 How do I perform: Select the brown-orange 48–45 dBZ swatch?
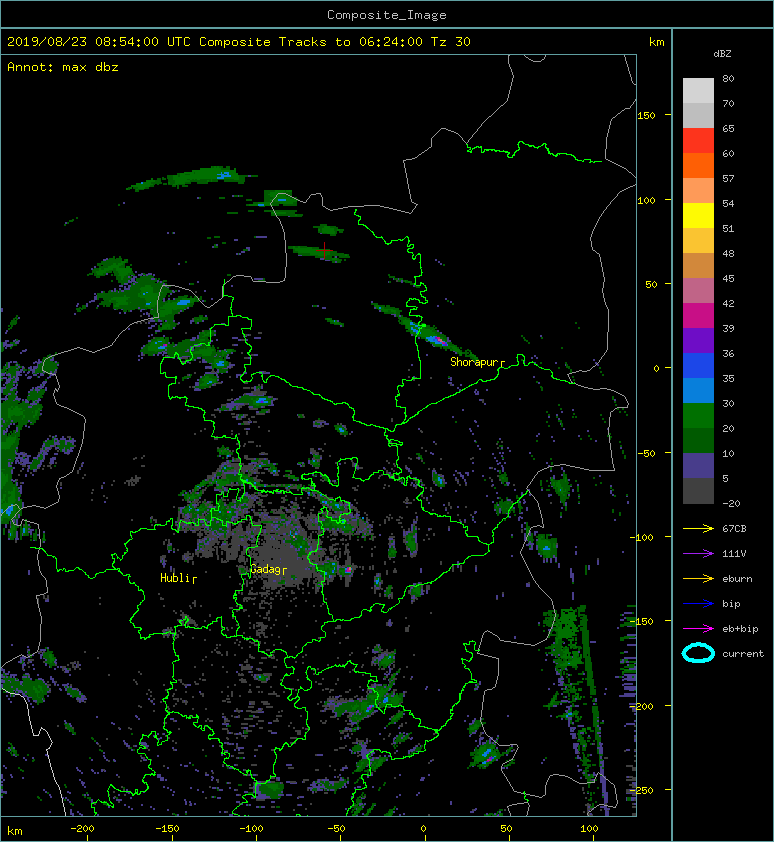[x=698, y=266]
